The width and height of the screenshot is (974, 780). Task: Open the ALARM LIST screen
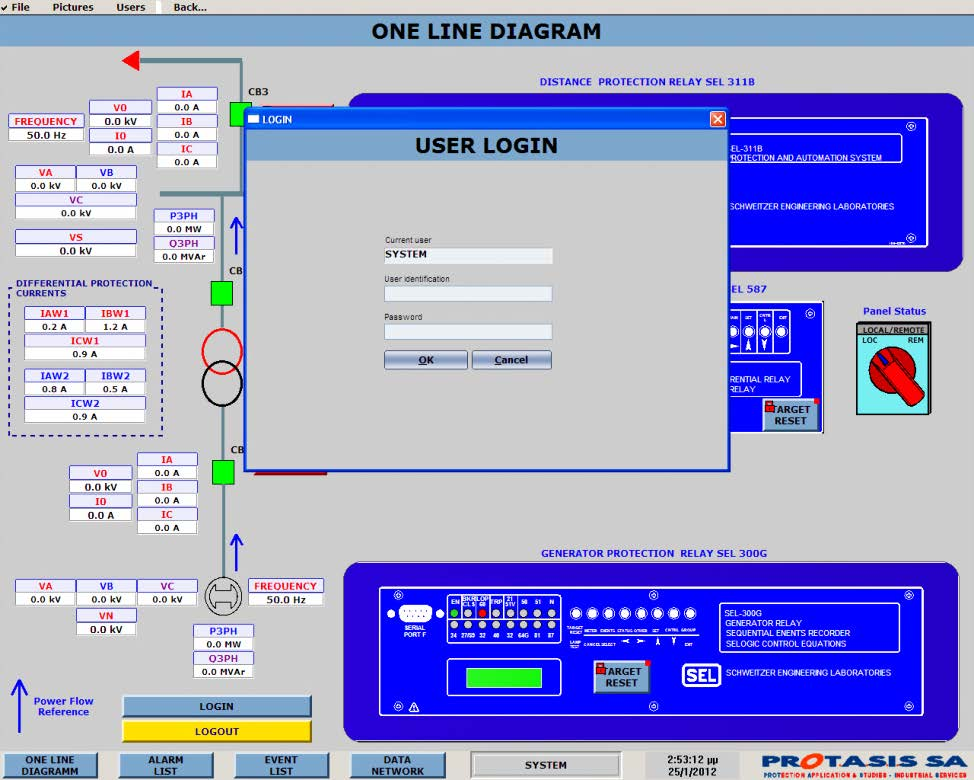coord(166,765)
